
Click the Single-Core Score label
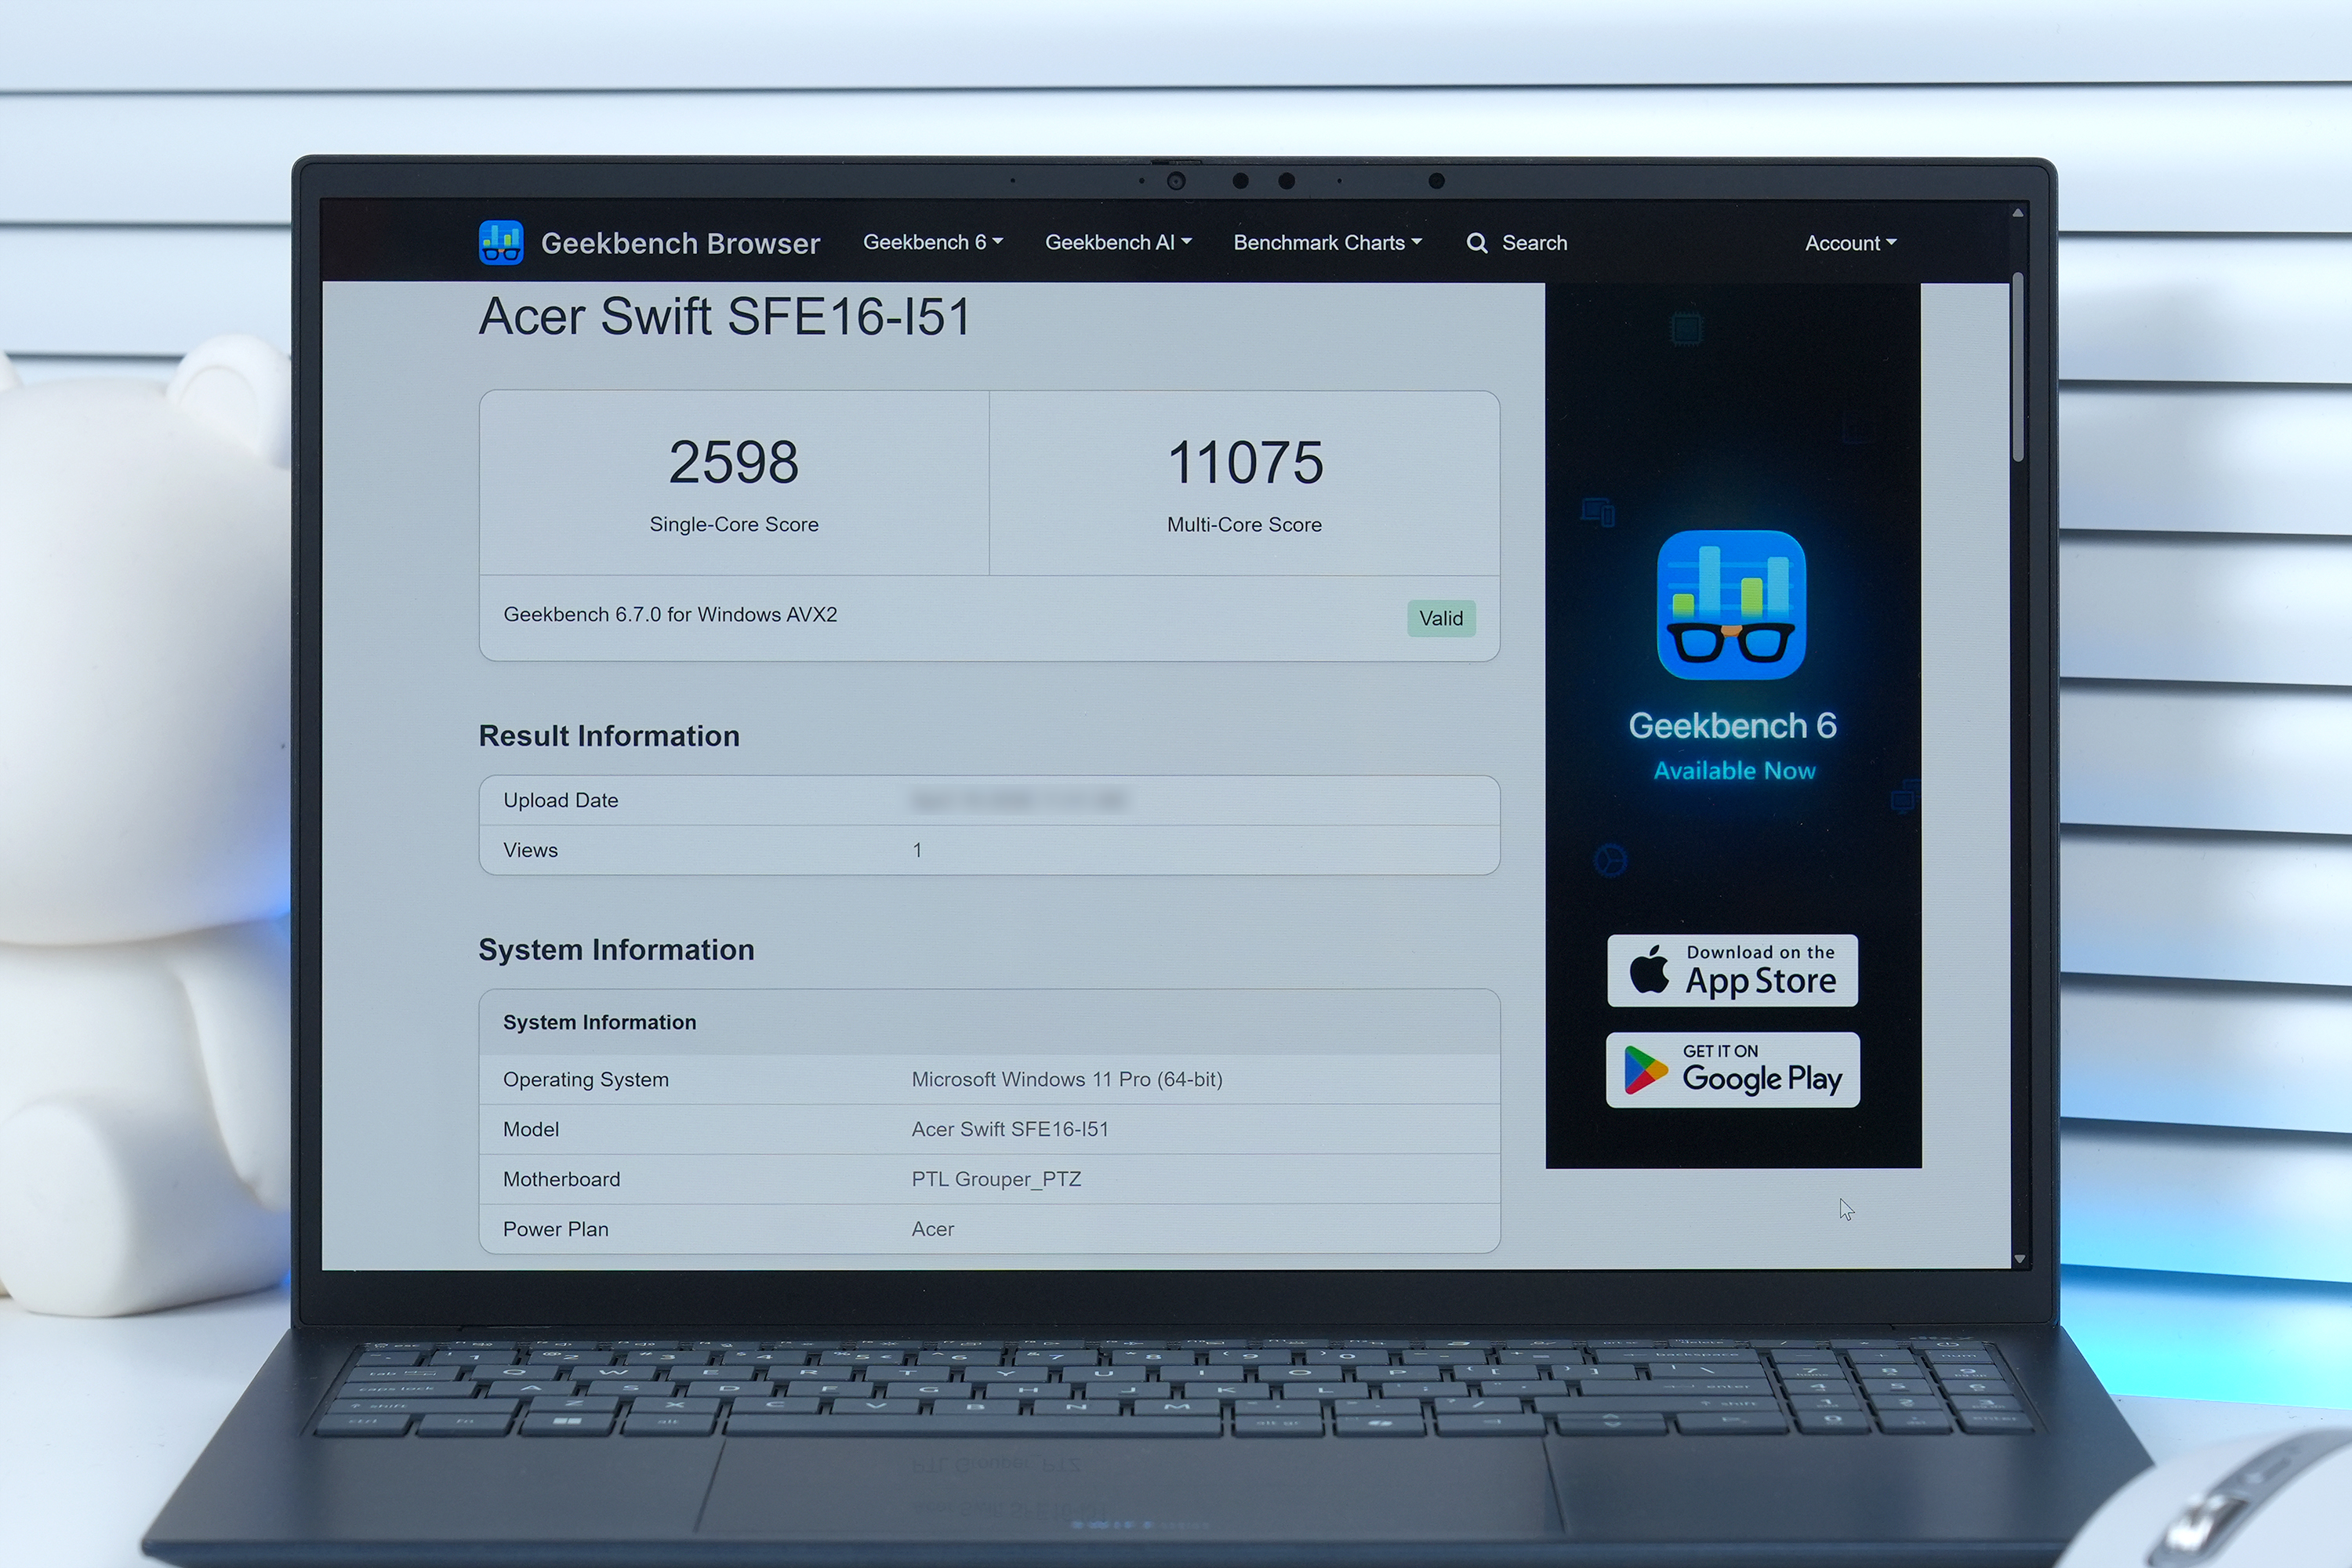click(734, 524)
